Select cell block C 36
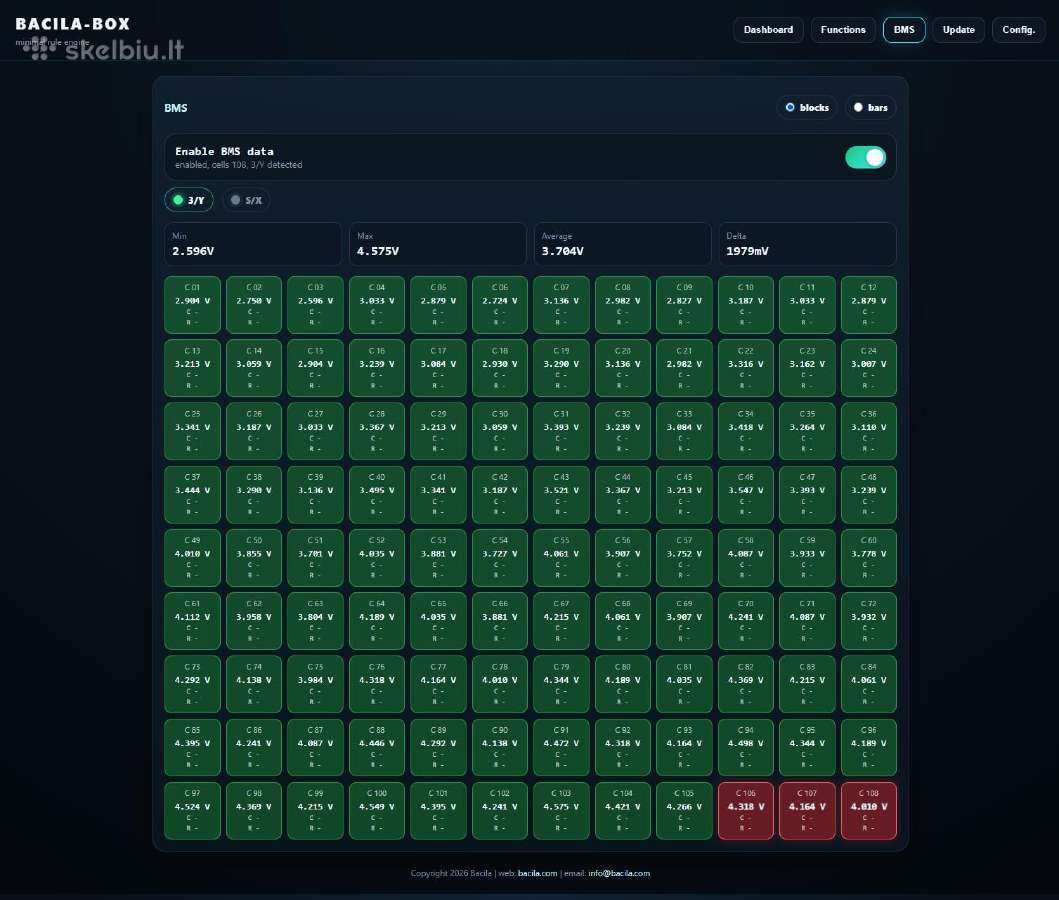 (869, 431)
